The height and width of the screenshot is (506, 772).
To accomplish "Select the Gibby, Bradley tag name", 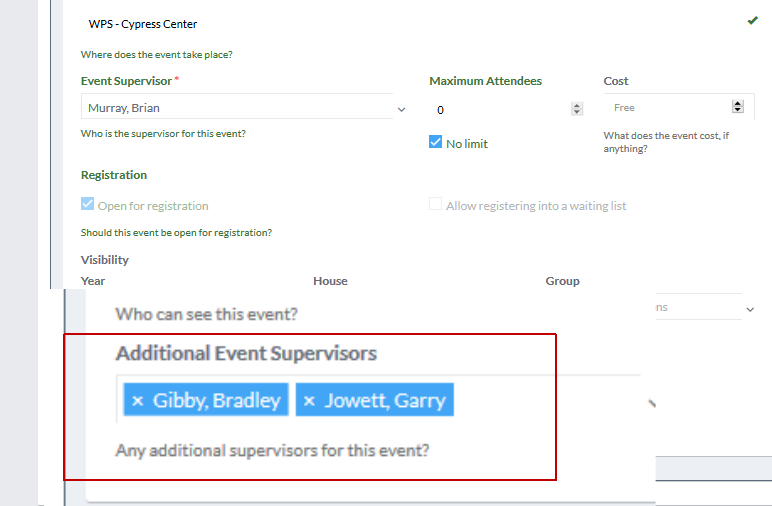I will (x=217, y=401).
